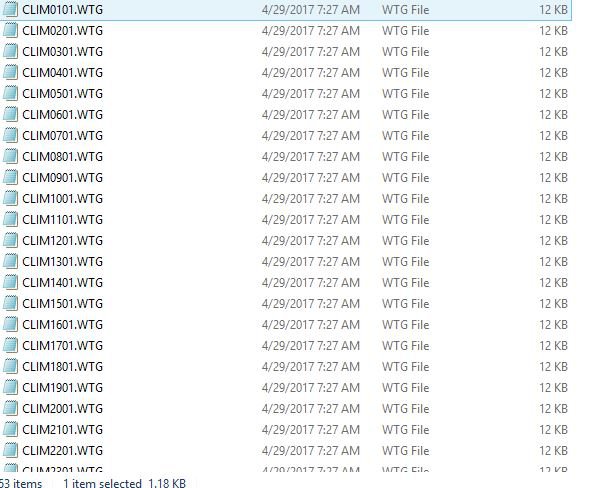The height and width of the screenshot is (488, 608).
Task: Click the icon beside CLIM2001.WTG
Action: [x=10, y=408]
